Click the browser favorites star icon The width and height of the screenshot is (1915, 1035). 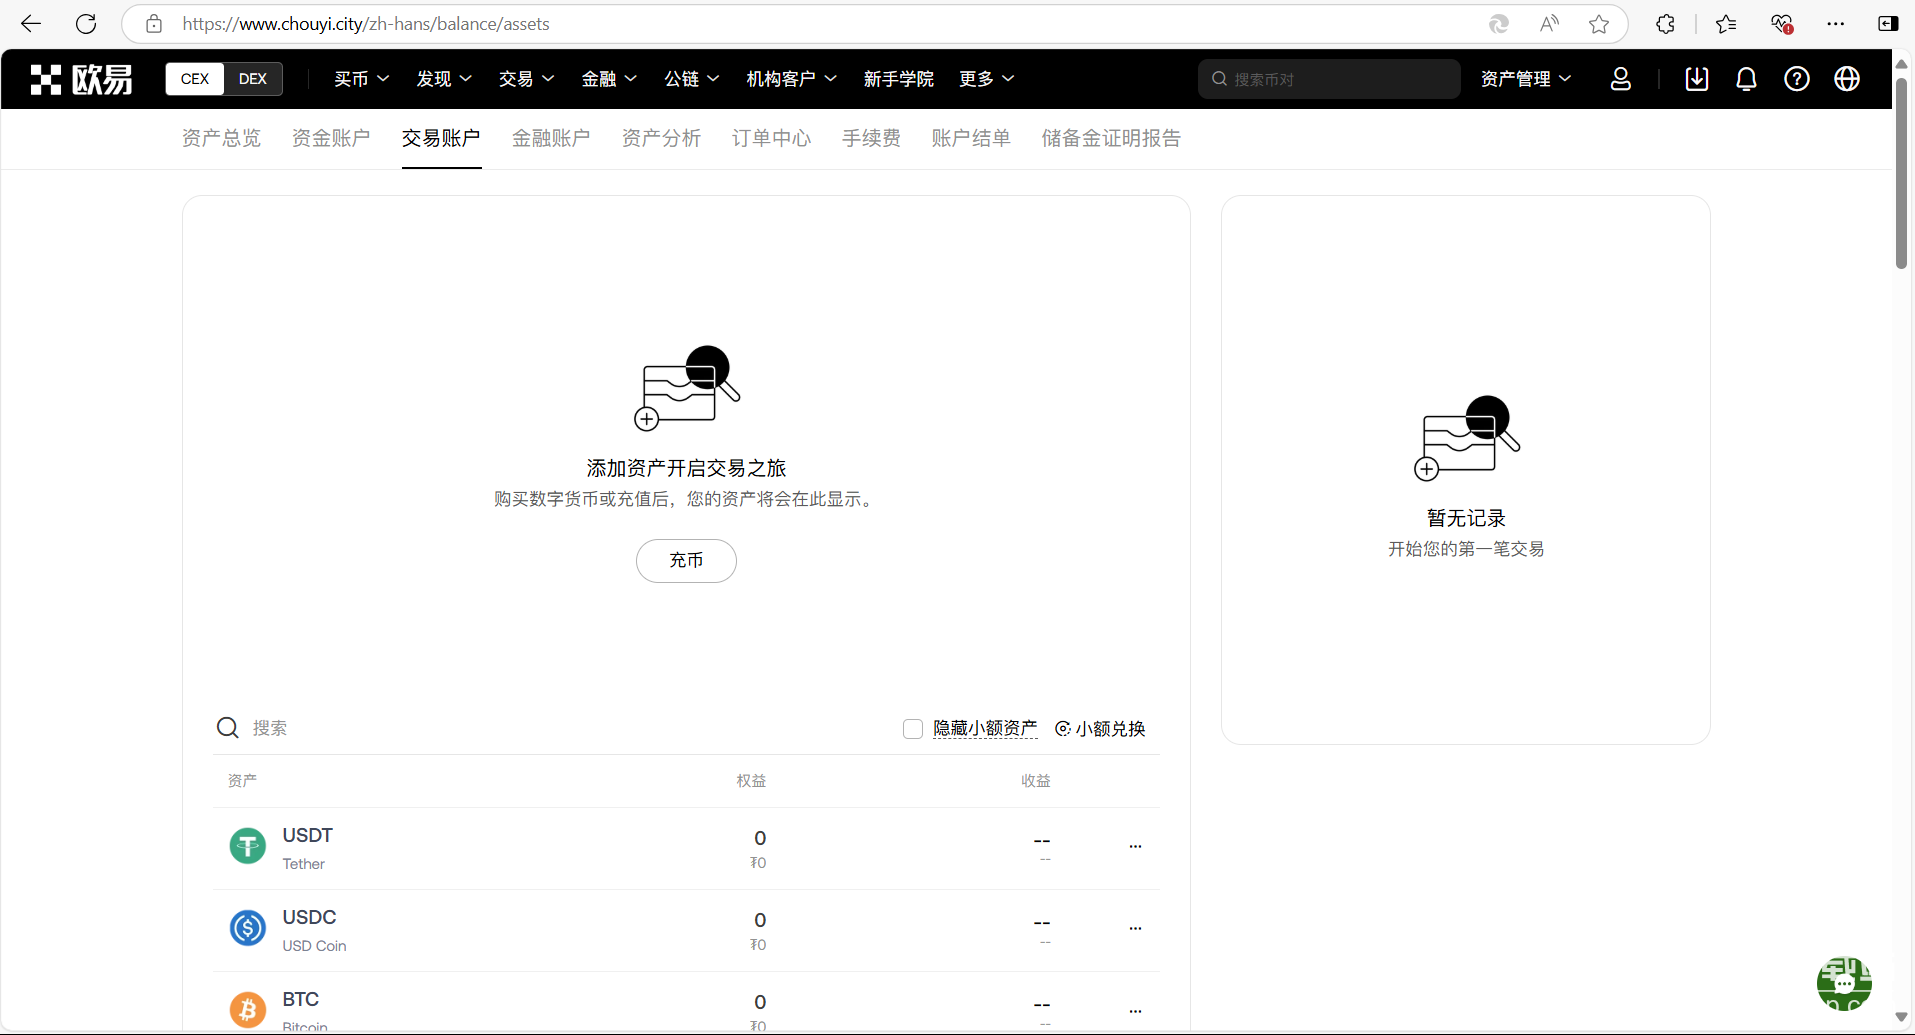point(1599,24)
